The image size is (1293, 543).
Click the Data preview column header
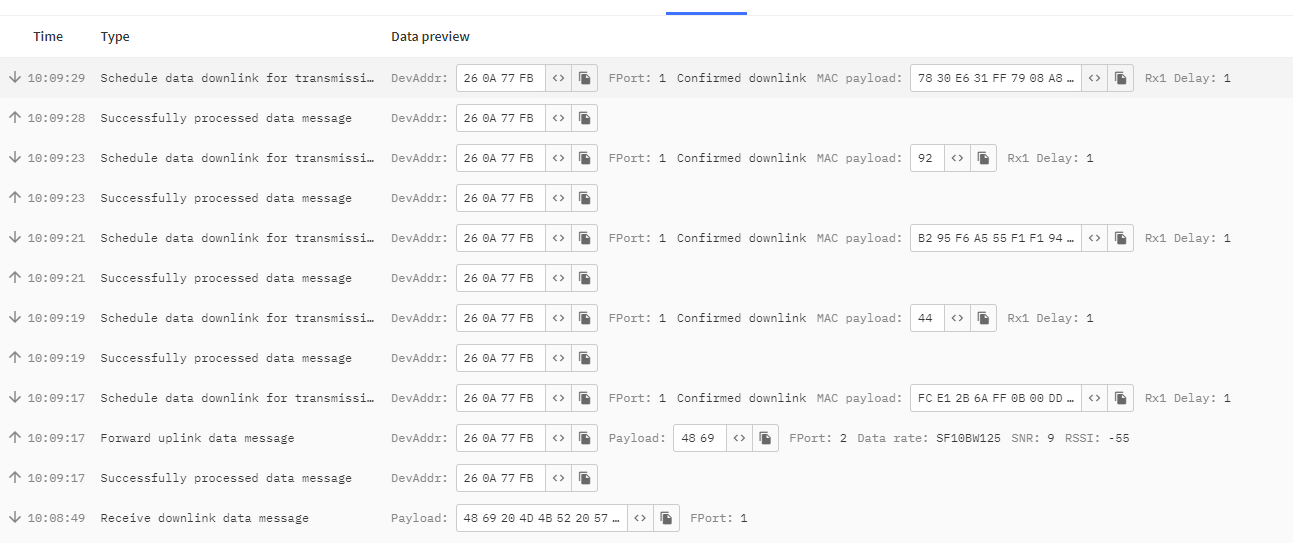click(x=430, y=37)
